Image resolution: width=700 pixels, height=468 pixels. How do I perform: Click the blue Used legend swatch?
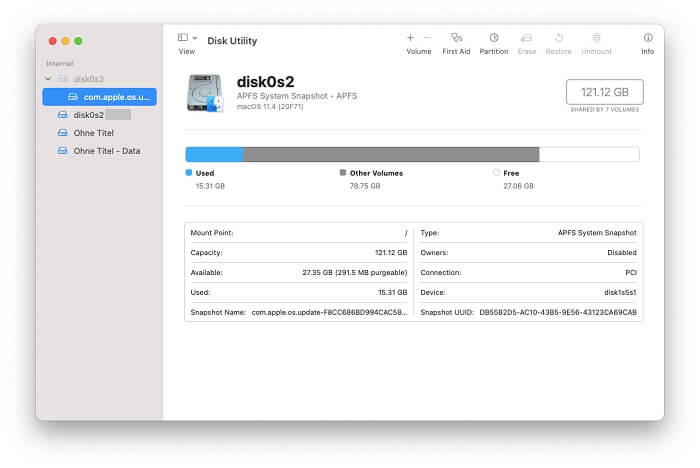coord(189,173)
